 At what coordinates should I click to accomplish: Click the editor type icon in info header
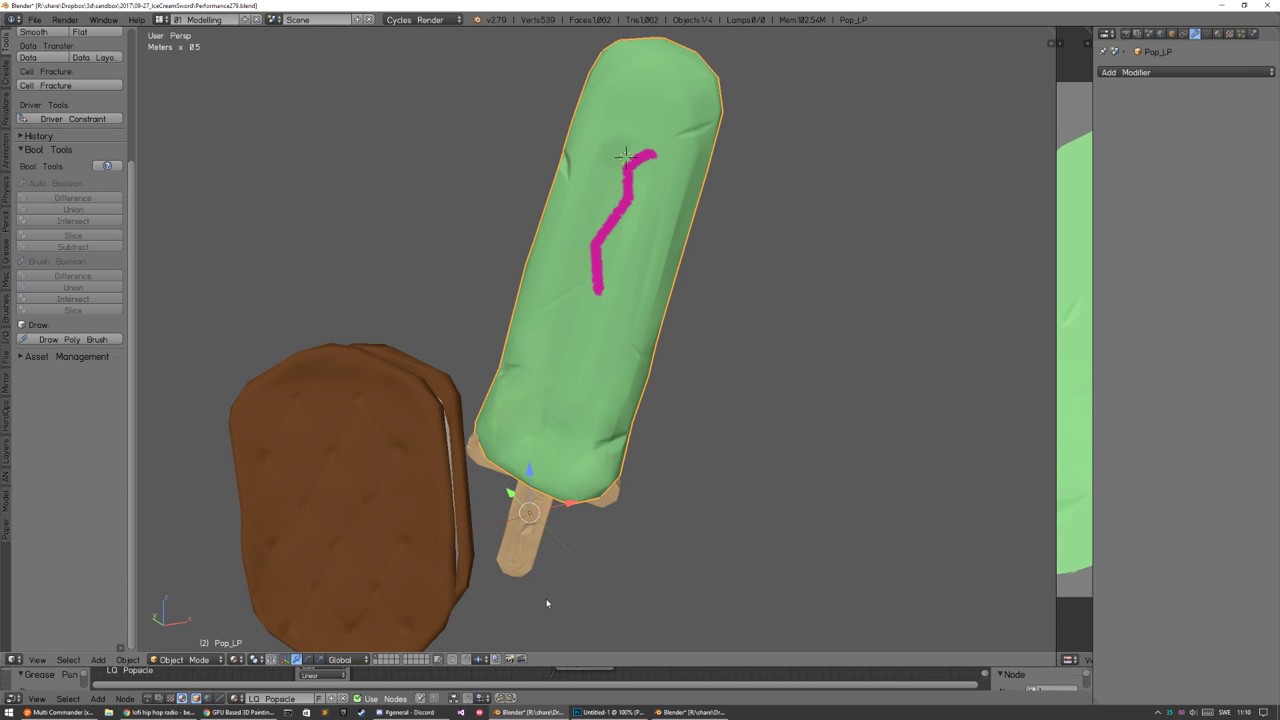click(x=14, y=20)
